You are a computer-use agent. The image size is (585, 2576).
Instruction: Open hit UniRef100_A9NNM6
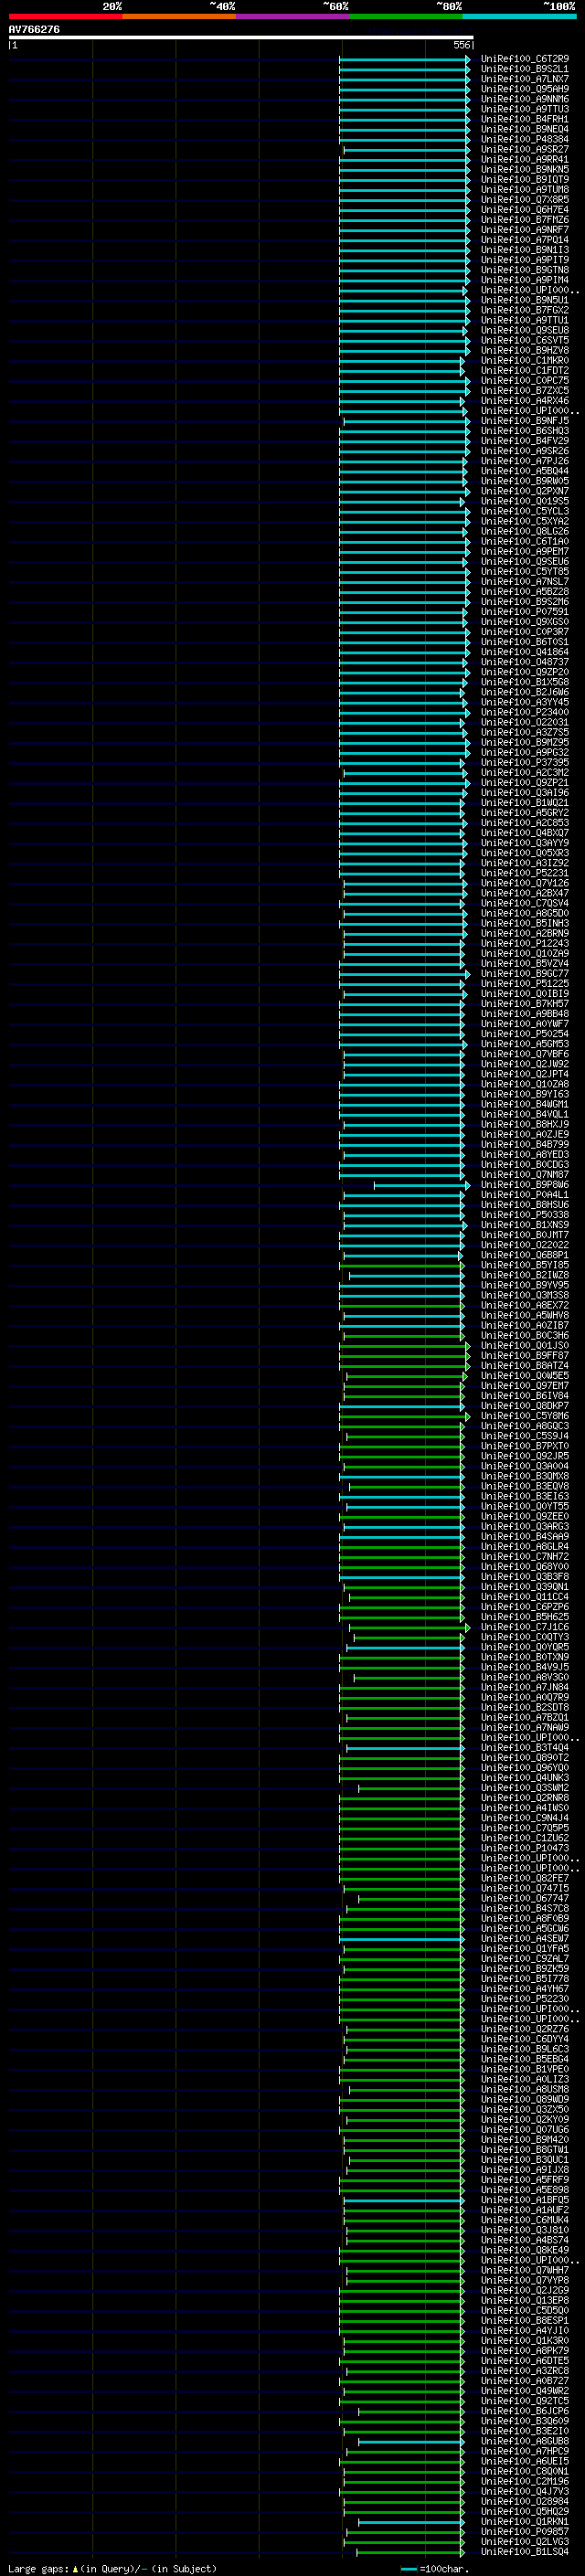(x=524, y=99)
